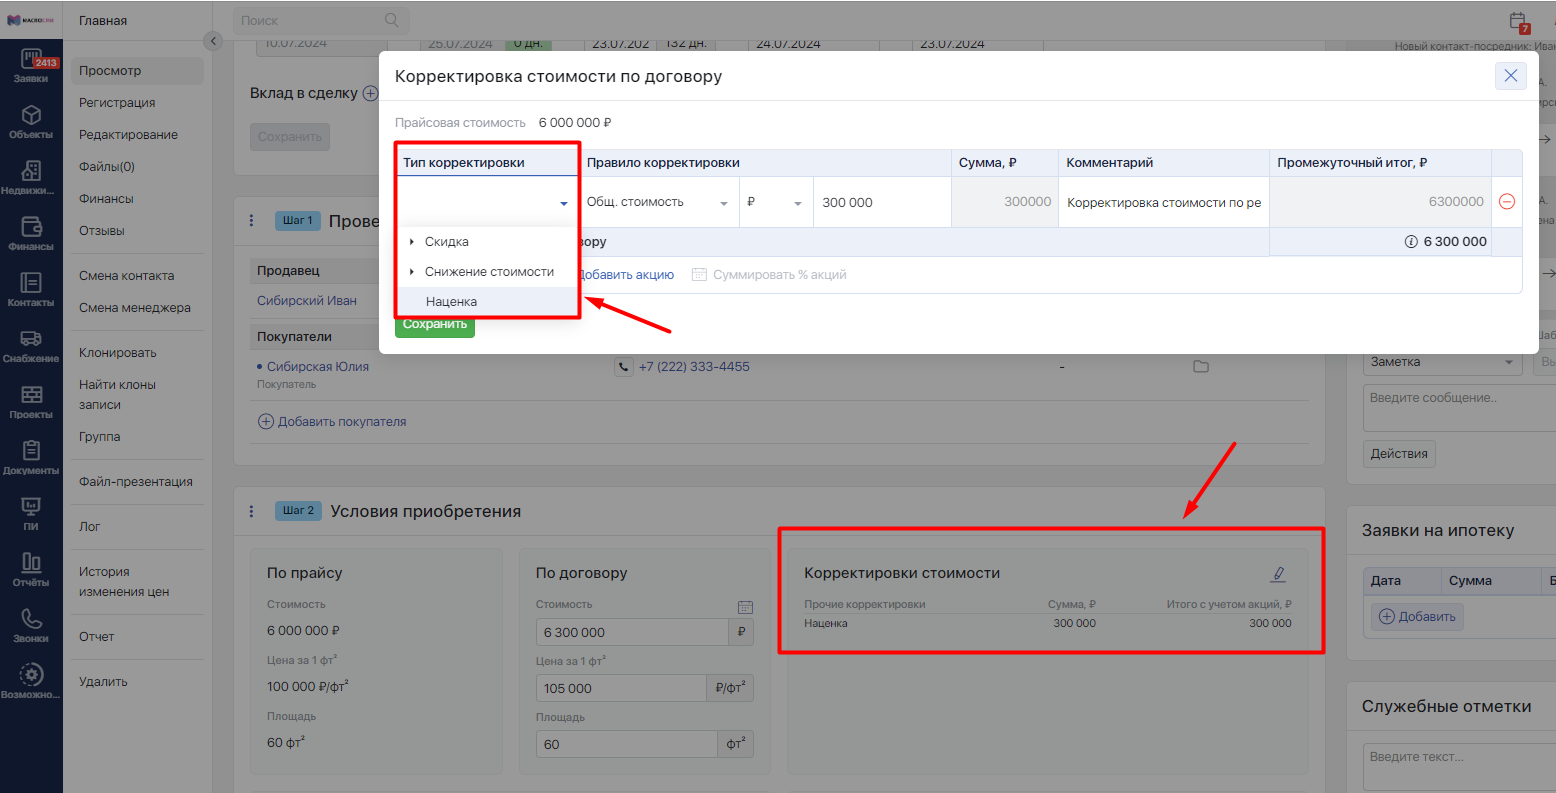Open the Тип корректировки dropdown
Screen dimensions: 1556x793
486,203
